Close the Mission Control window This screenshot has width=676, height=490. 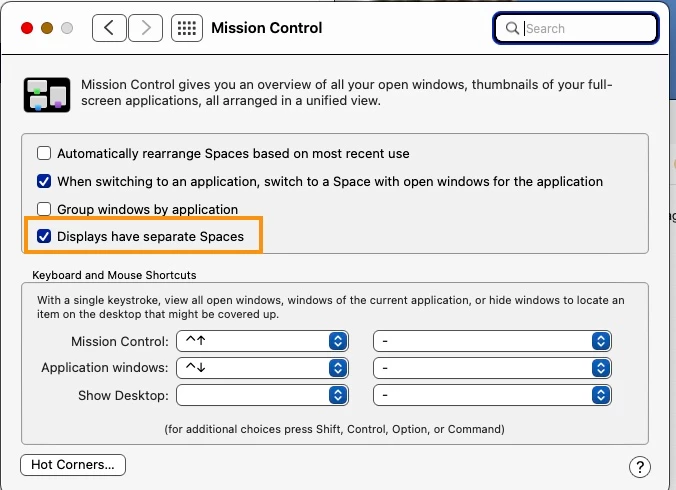click(27, 28)
